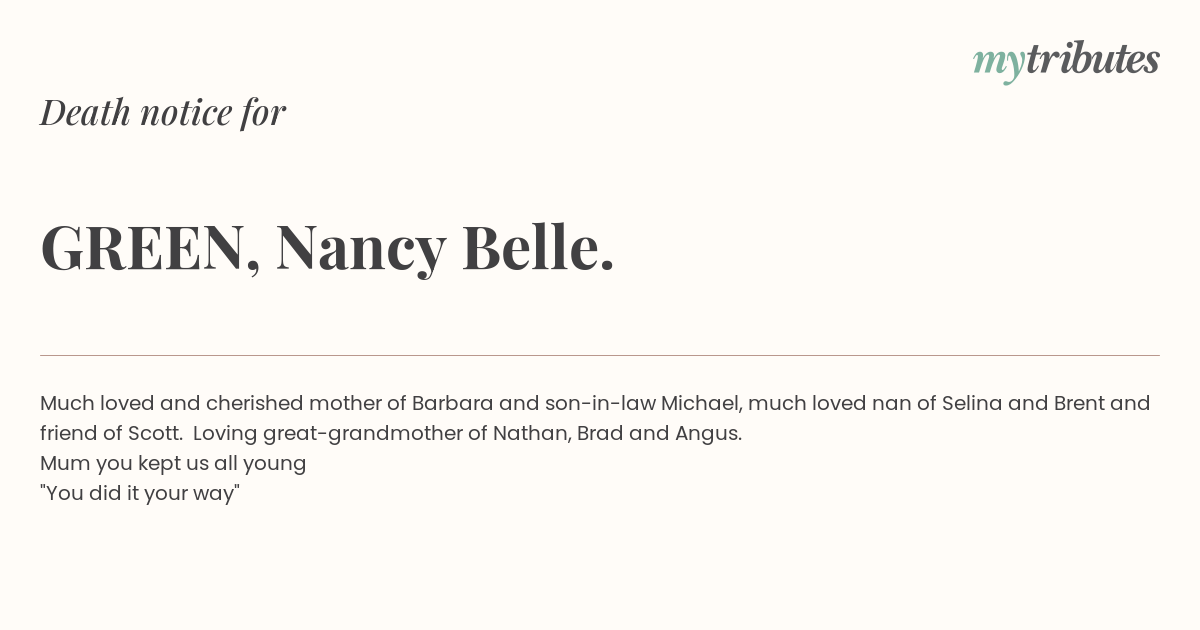Click the name "Brent" in the notice
Image resolution: width=1200 pixels, height=630 pixels.
(x=1079, y=403)
